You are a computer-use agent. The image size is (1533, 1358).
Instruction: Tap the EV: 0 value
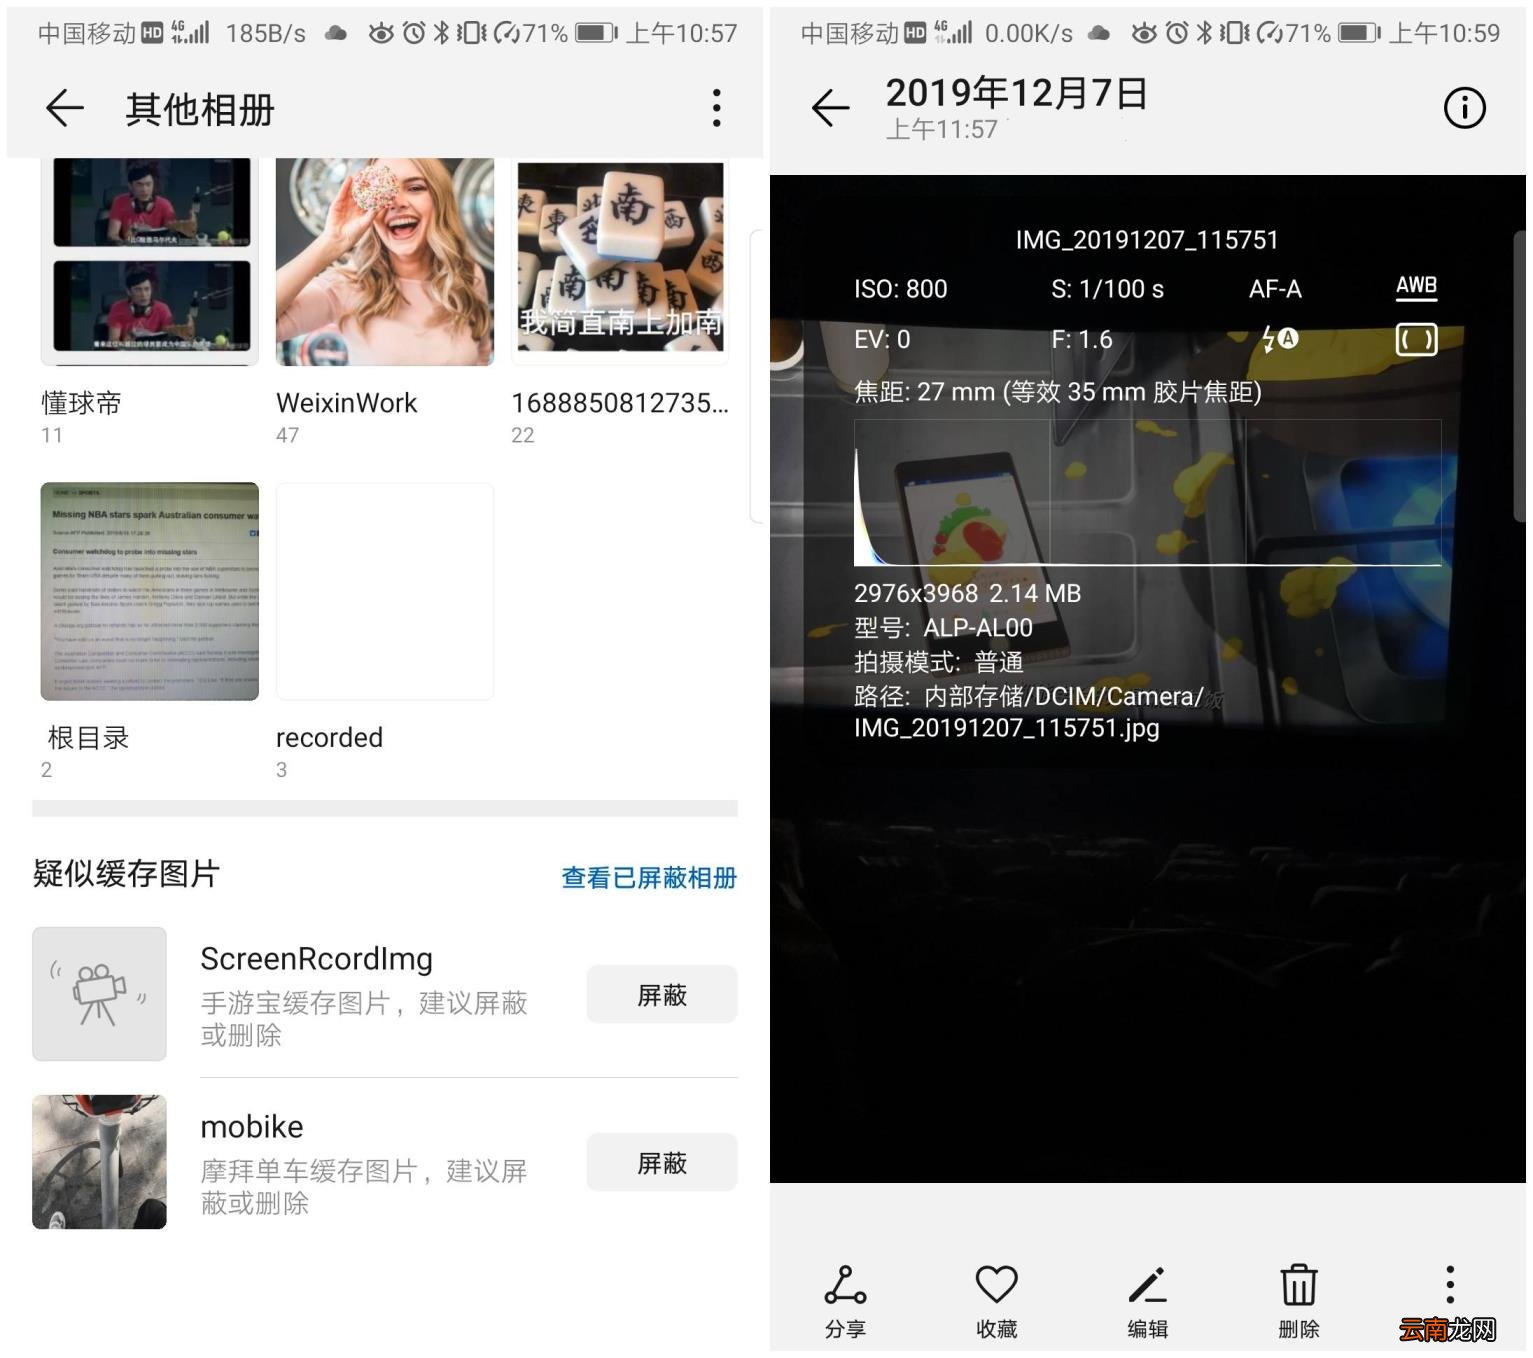click(x=882, y=340)
